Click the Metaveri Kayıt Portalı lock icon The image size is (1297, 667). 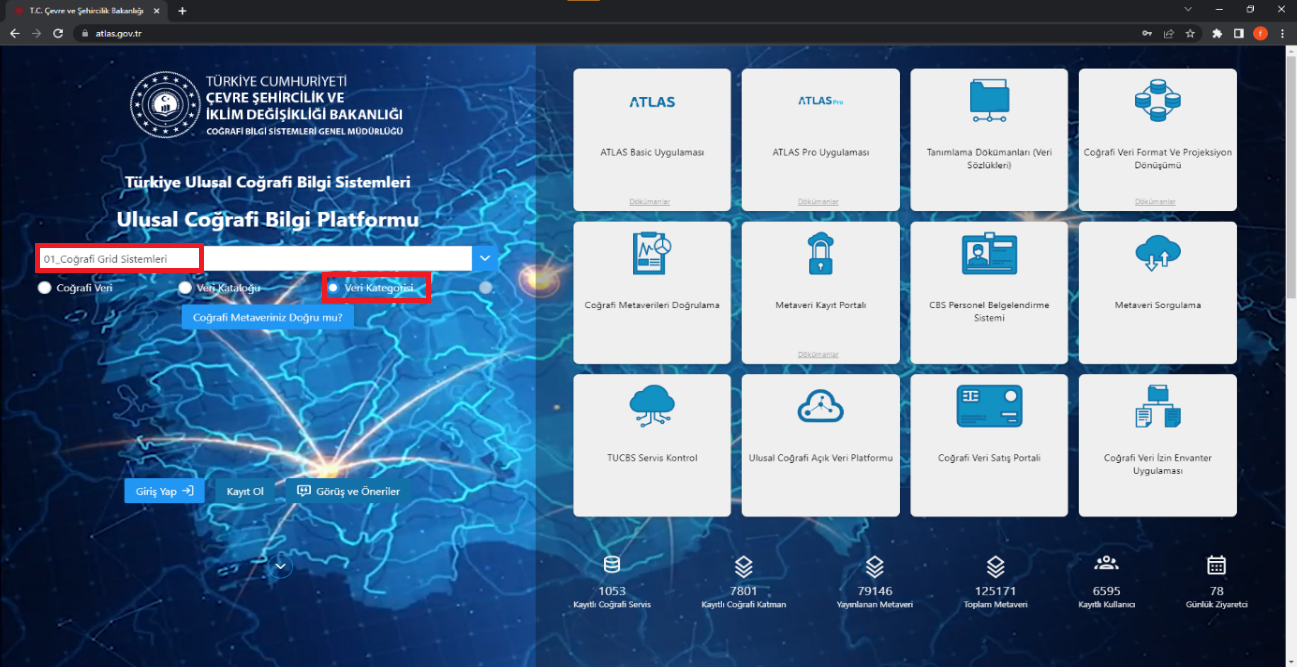click(820, 254)
